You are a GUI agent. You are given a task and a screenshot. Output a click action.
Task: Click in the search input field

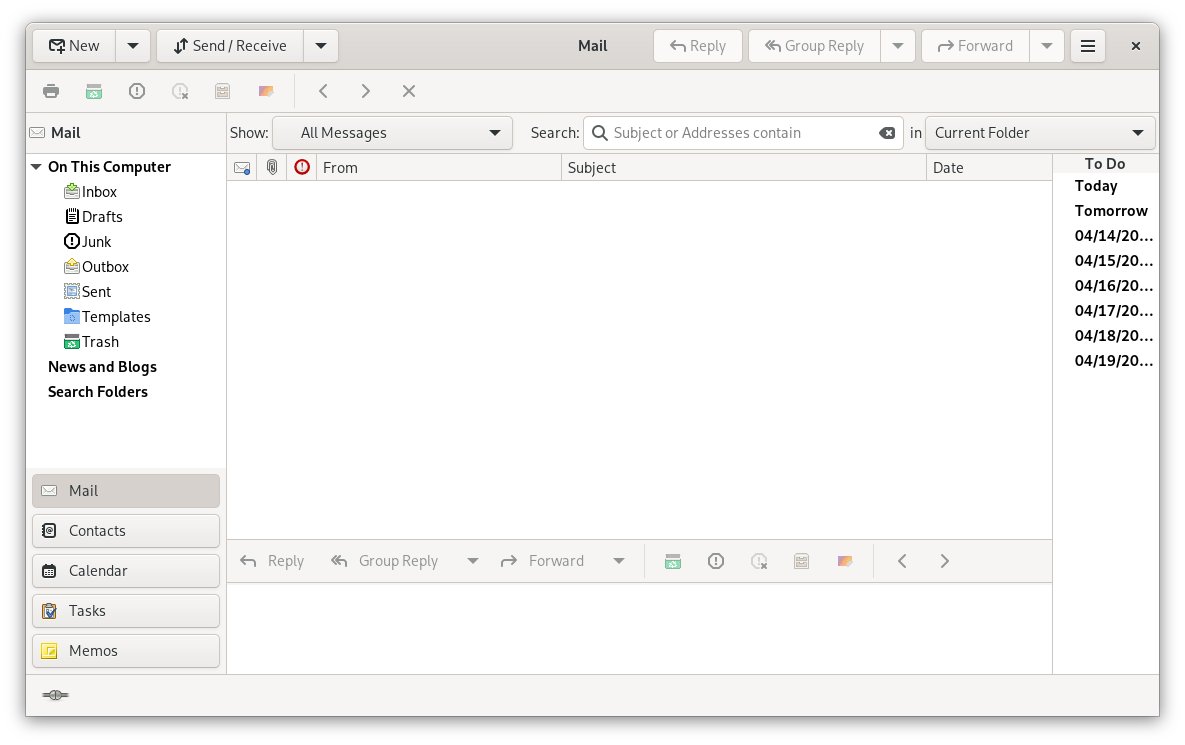(740, 133)
